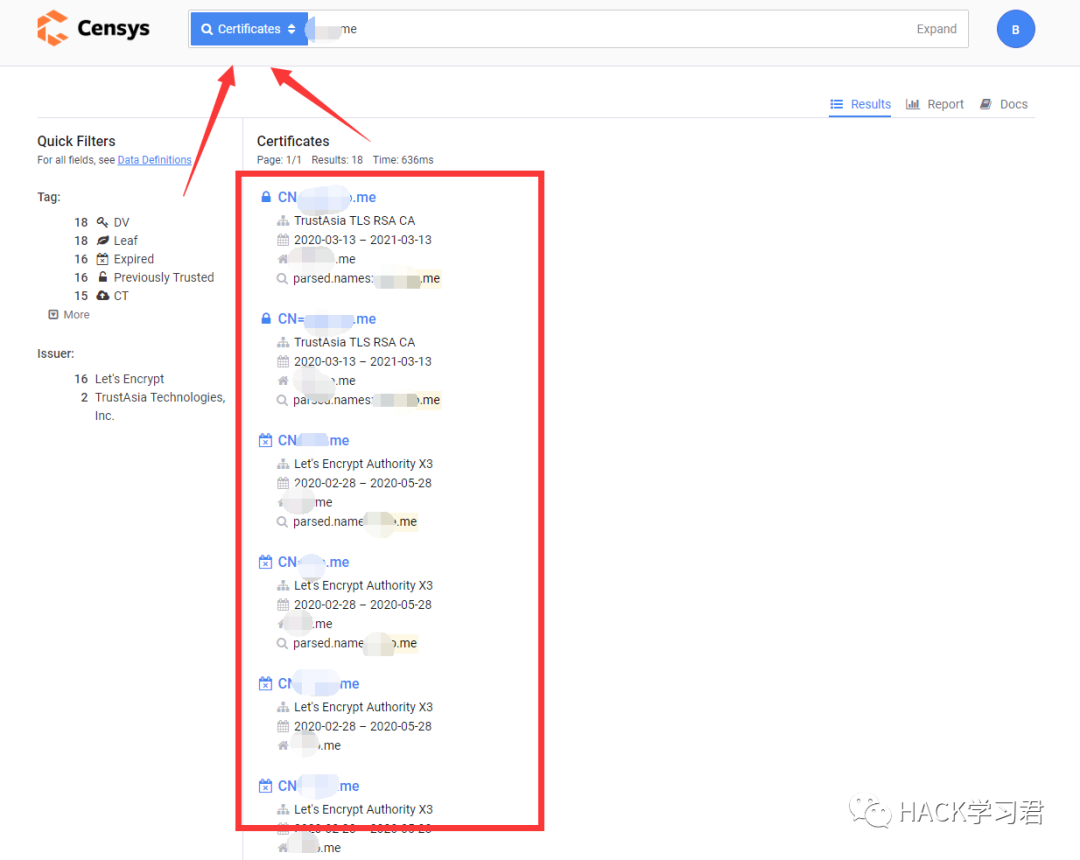Viewport: 1080px width, 860px height.
Task: Open the first Let's Encrypt certificate CN link
Action: tap(313, 440)
